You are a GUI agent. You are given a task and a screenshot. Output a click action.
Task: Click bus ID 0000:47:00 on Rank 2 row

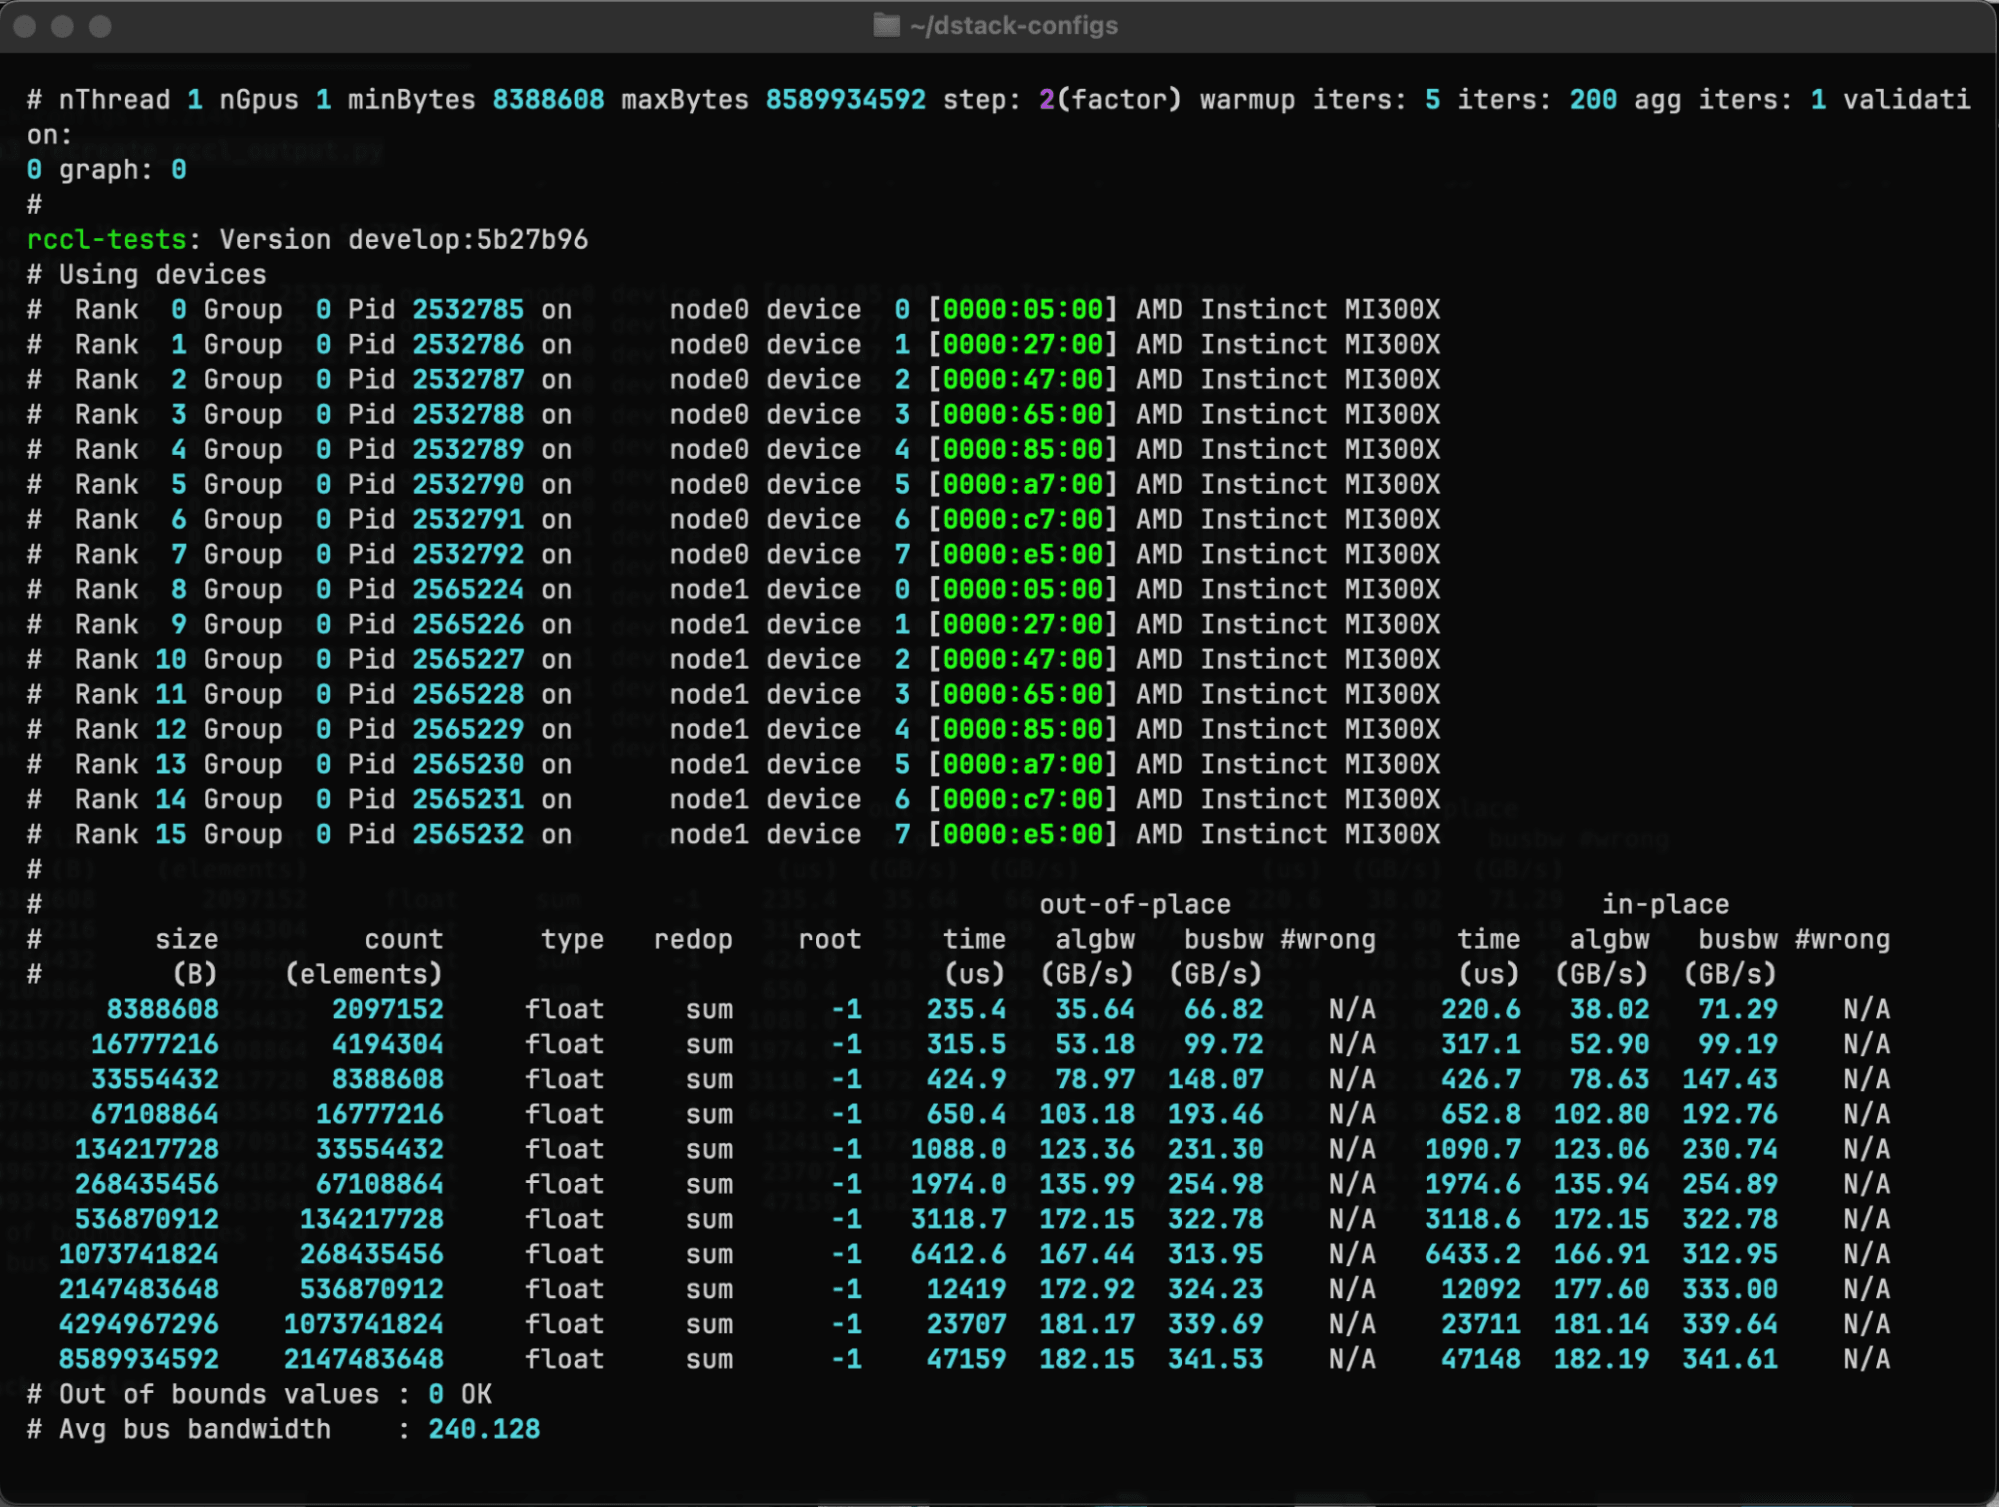coord(1023,380)
